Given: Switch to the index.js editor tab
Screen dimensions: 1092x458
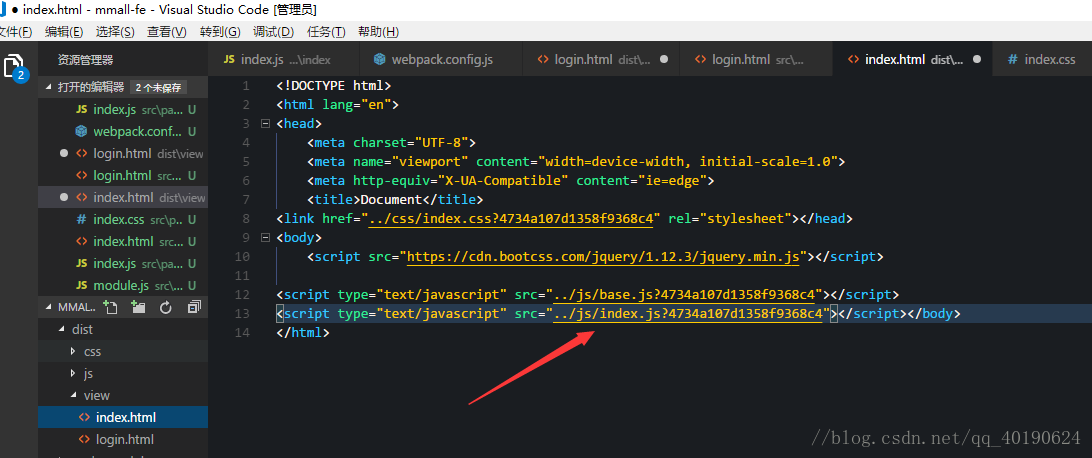Looking at the screenshot, I should pos(283,59).
